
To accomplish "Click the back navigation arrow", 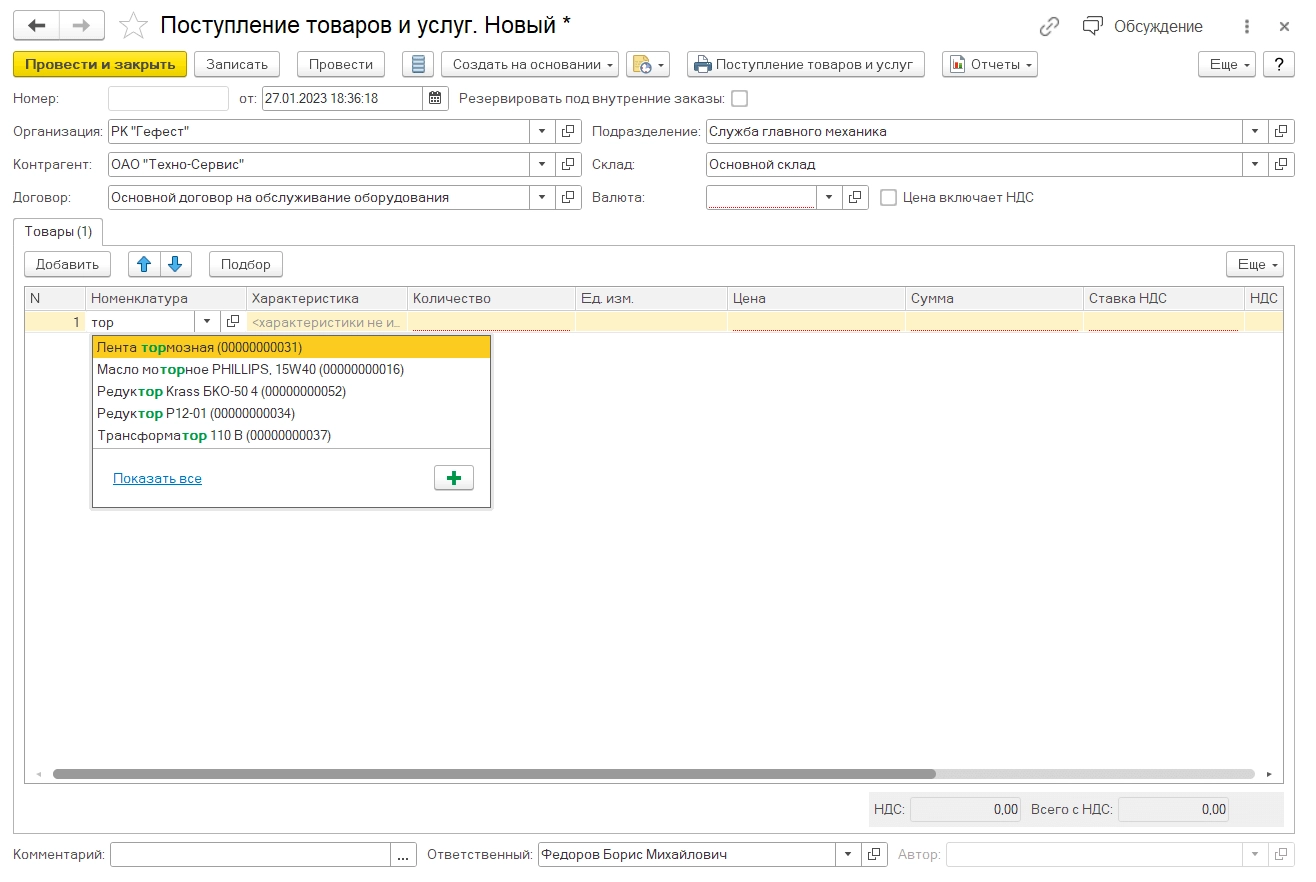I will (x=38, y=26).
